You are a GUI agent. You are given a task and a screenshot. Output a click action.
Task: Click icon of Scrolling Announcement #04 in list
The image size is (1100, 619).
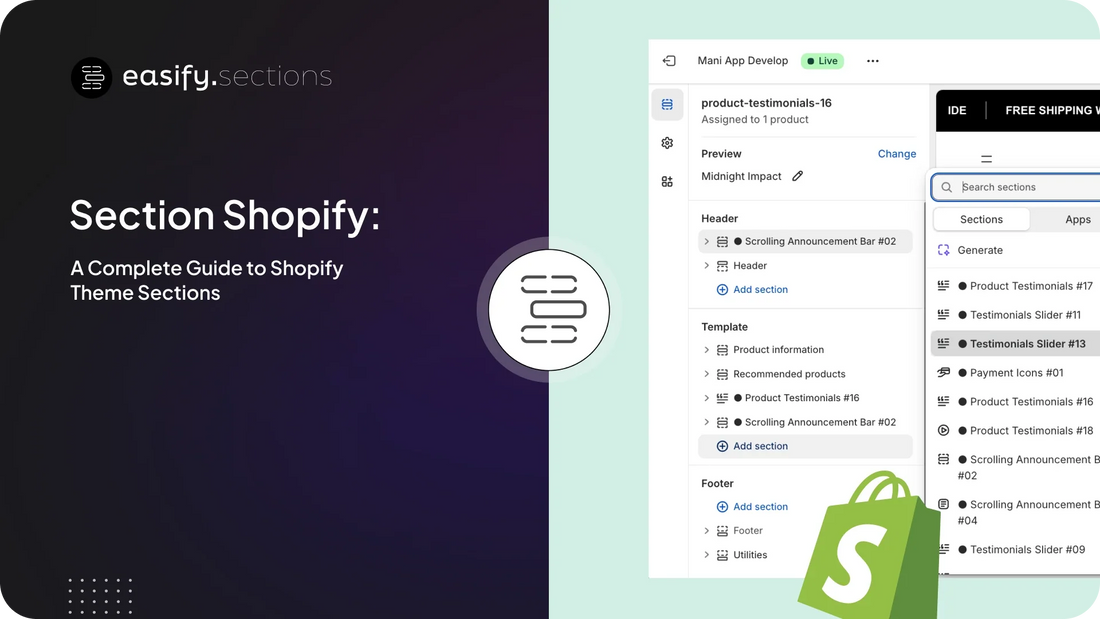pos(944,504)
